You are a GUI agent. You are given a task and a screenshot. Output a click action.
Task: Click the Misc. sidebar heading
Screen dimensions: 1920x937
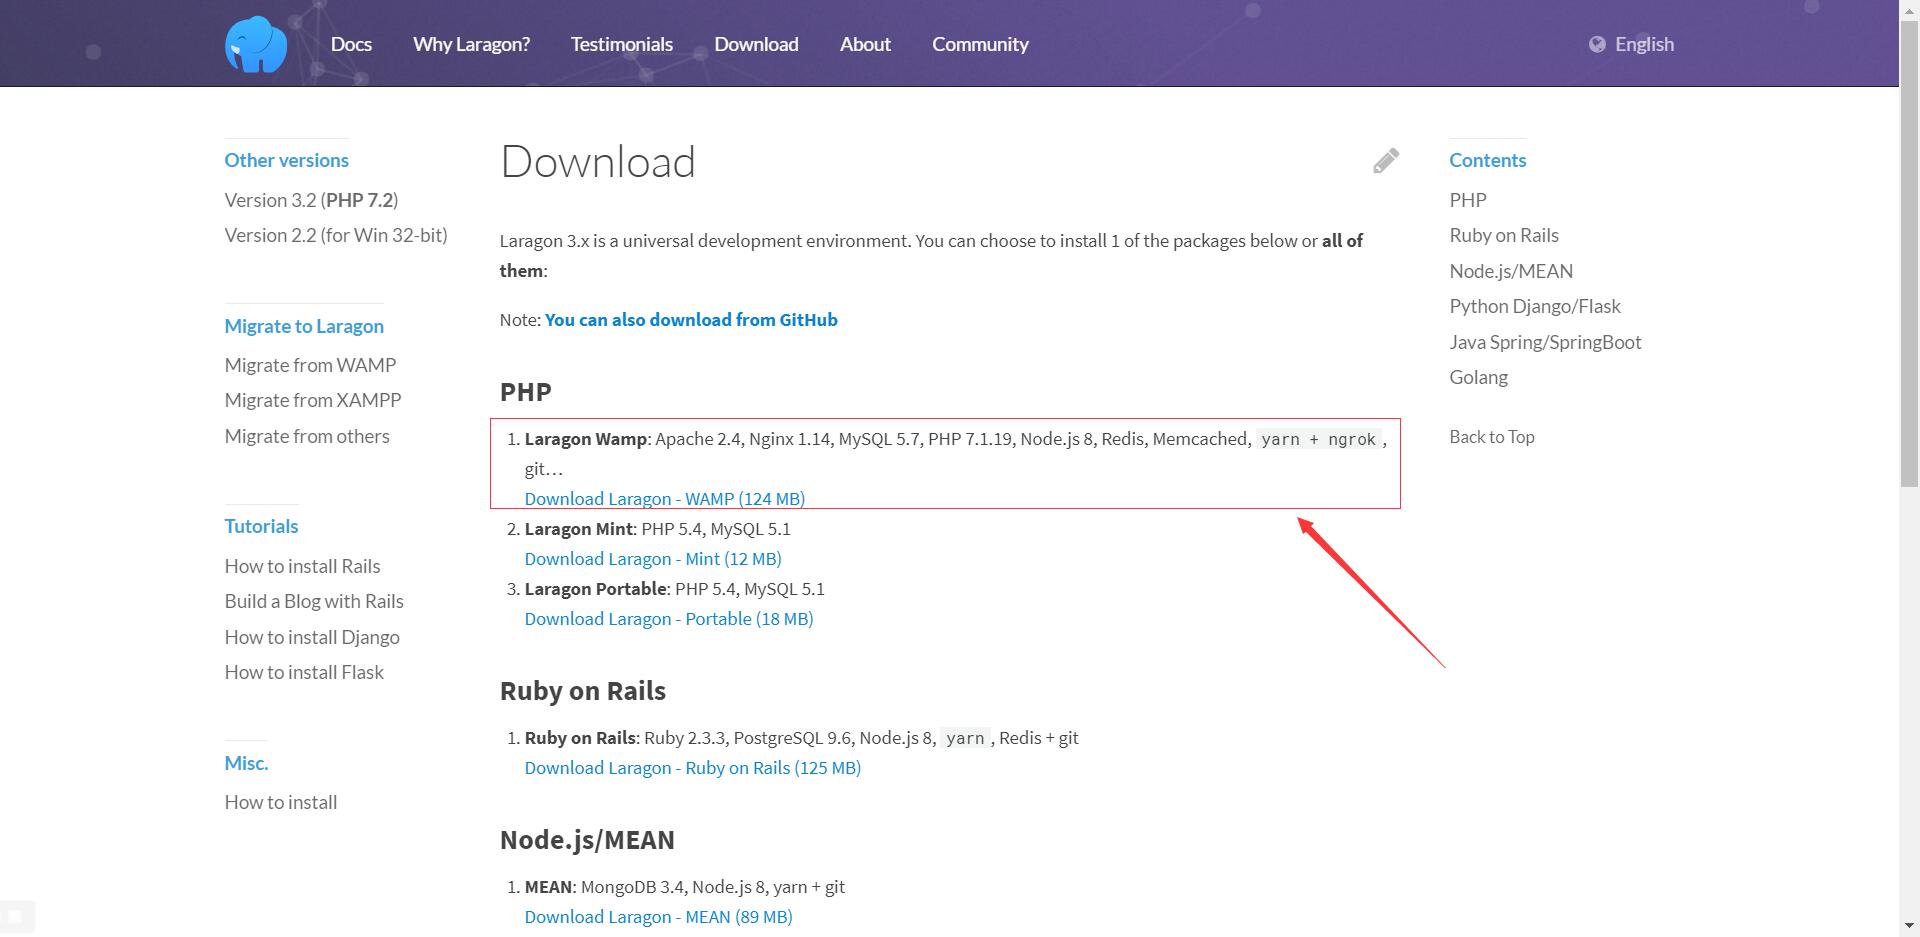pos(246,763)
